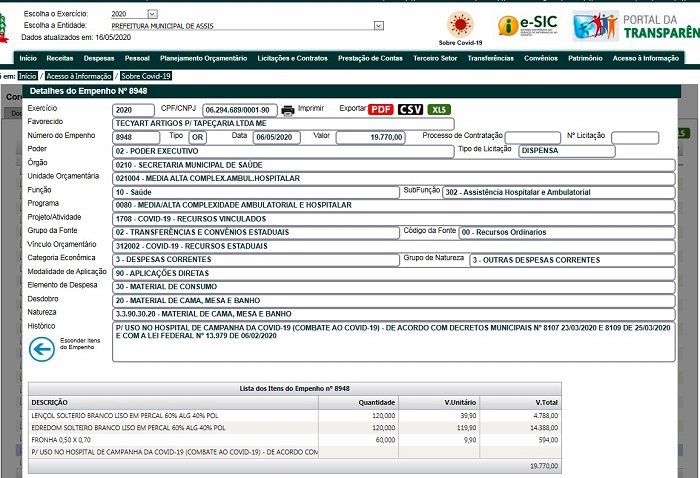
Task: Open the Patrimônio menu
Action: point(585,58)
